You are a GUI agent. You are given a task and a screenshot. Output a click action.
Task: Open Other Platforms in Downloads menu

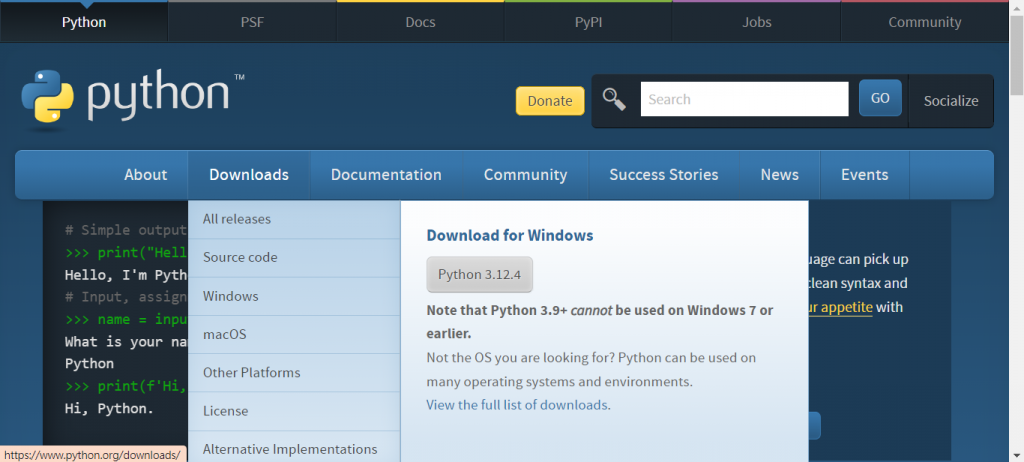click(251, 372)
